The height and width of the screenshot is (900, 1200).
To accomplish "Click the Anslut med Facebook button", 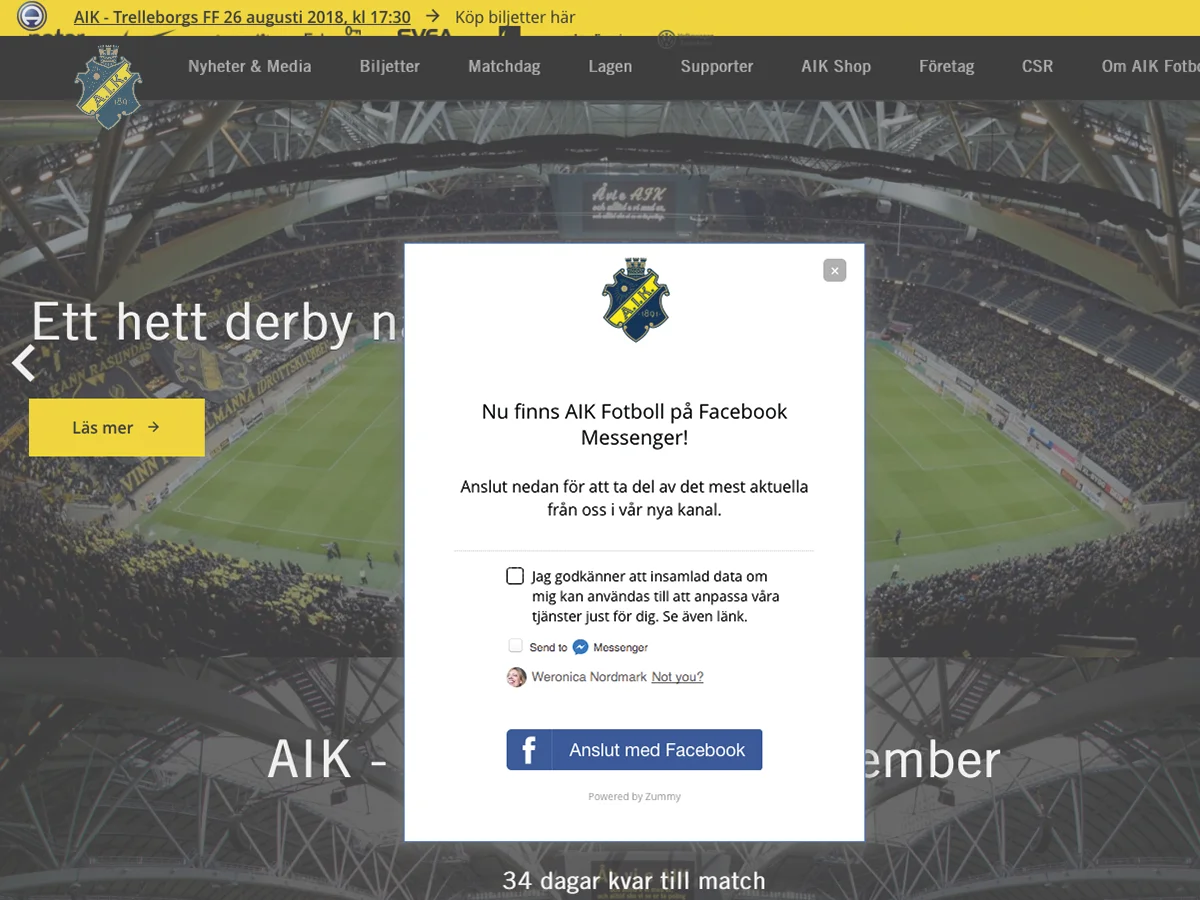I will click(634, 750).
